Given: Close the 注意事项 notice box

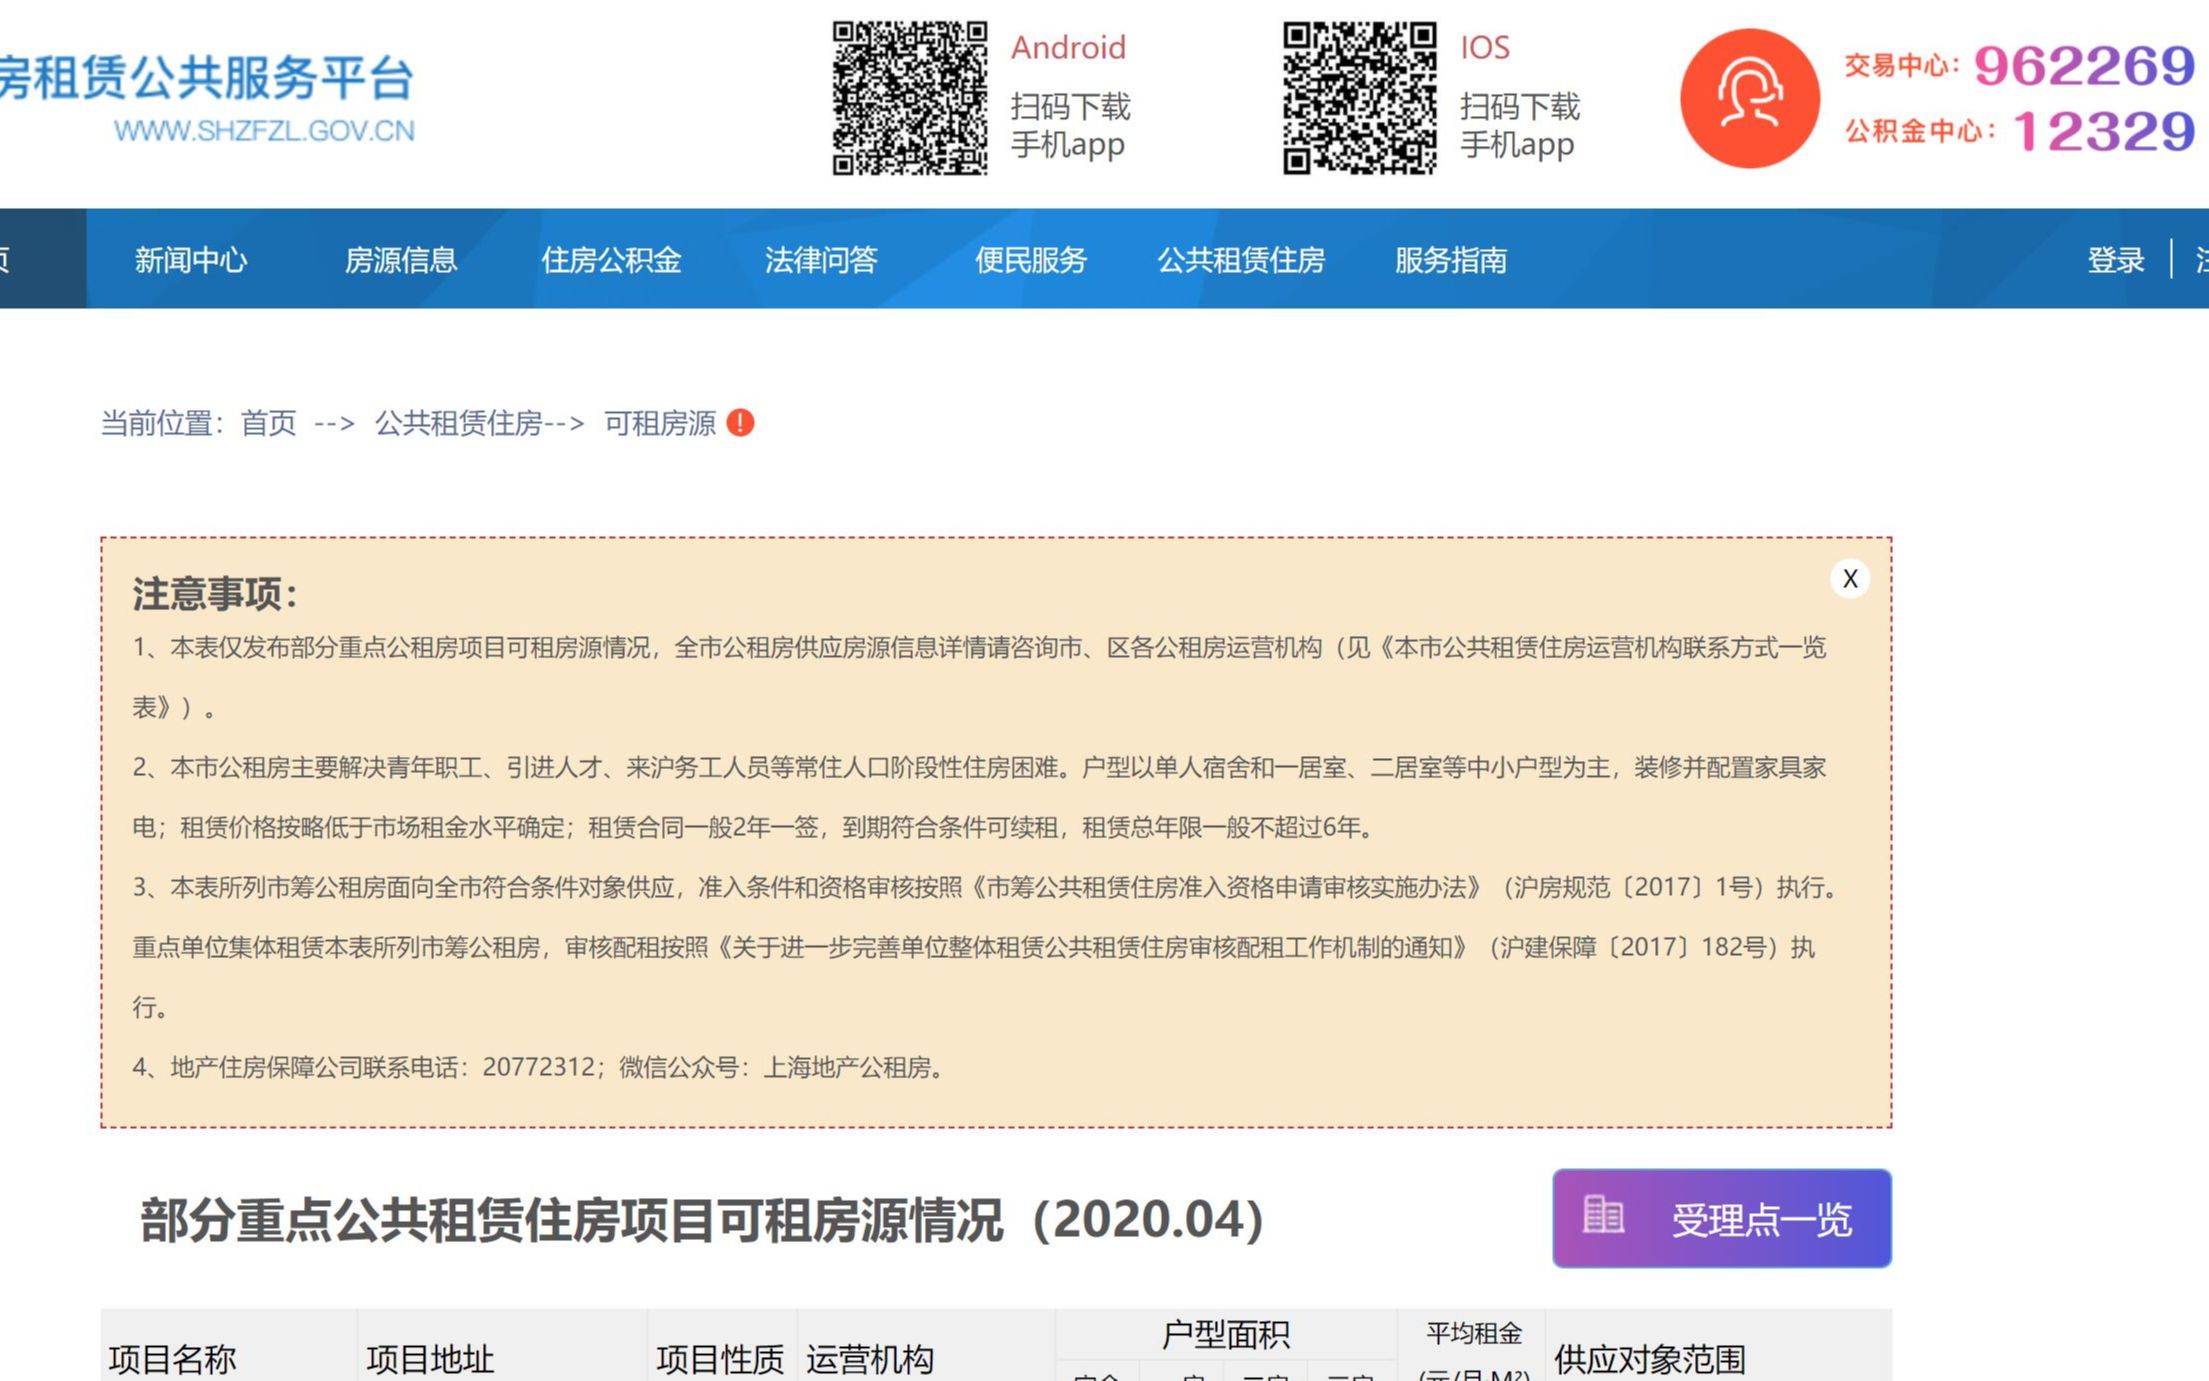Looking at the screenshot, I should pyautogui.click(x=1850, y=578).
